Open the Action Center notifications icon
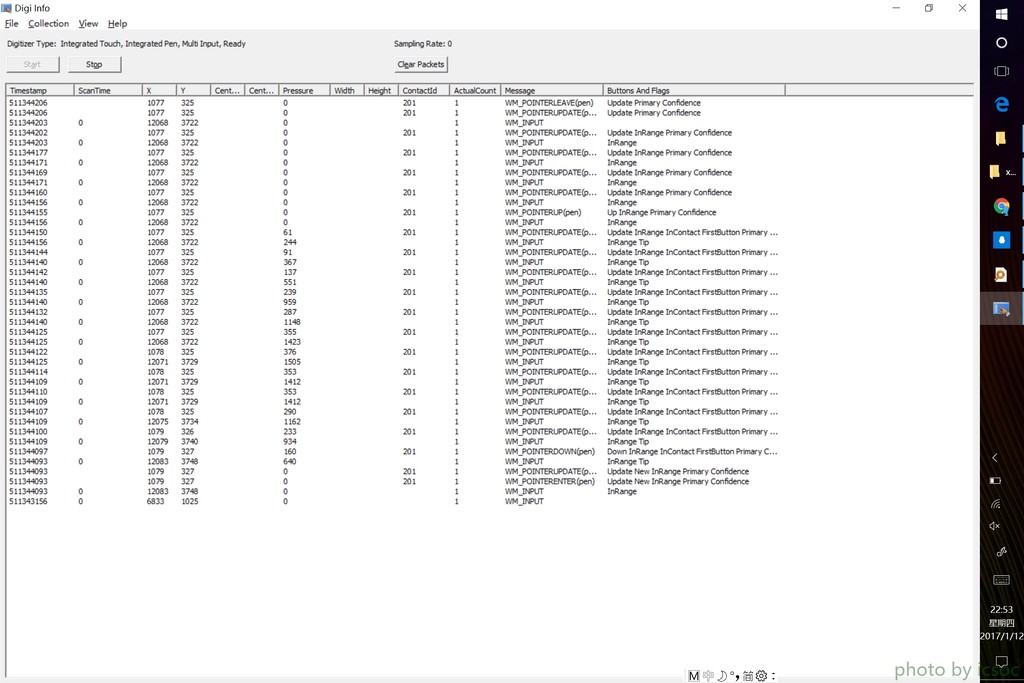 pos(1001,661)
